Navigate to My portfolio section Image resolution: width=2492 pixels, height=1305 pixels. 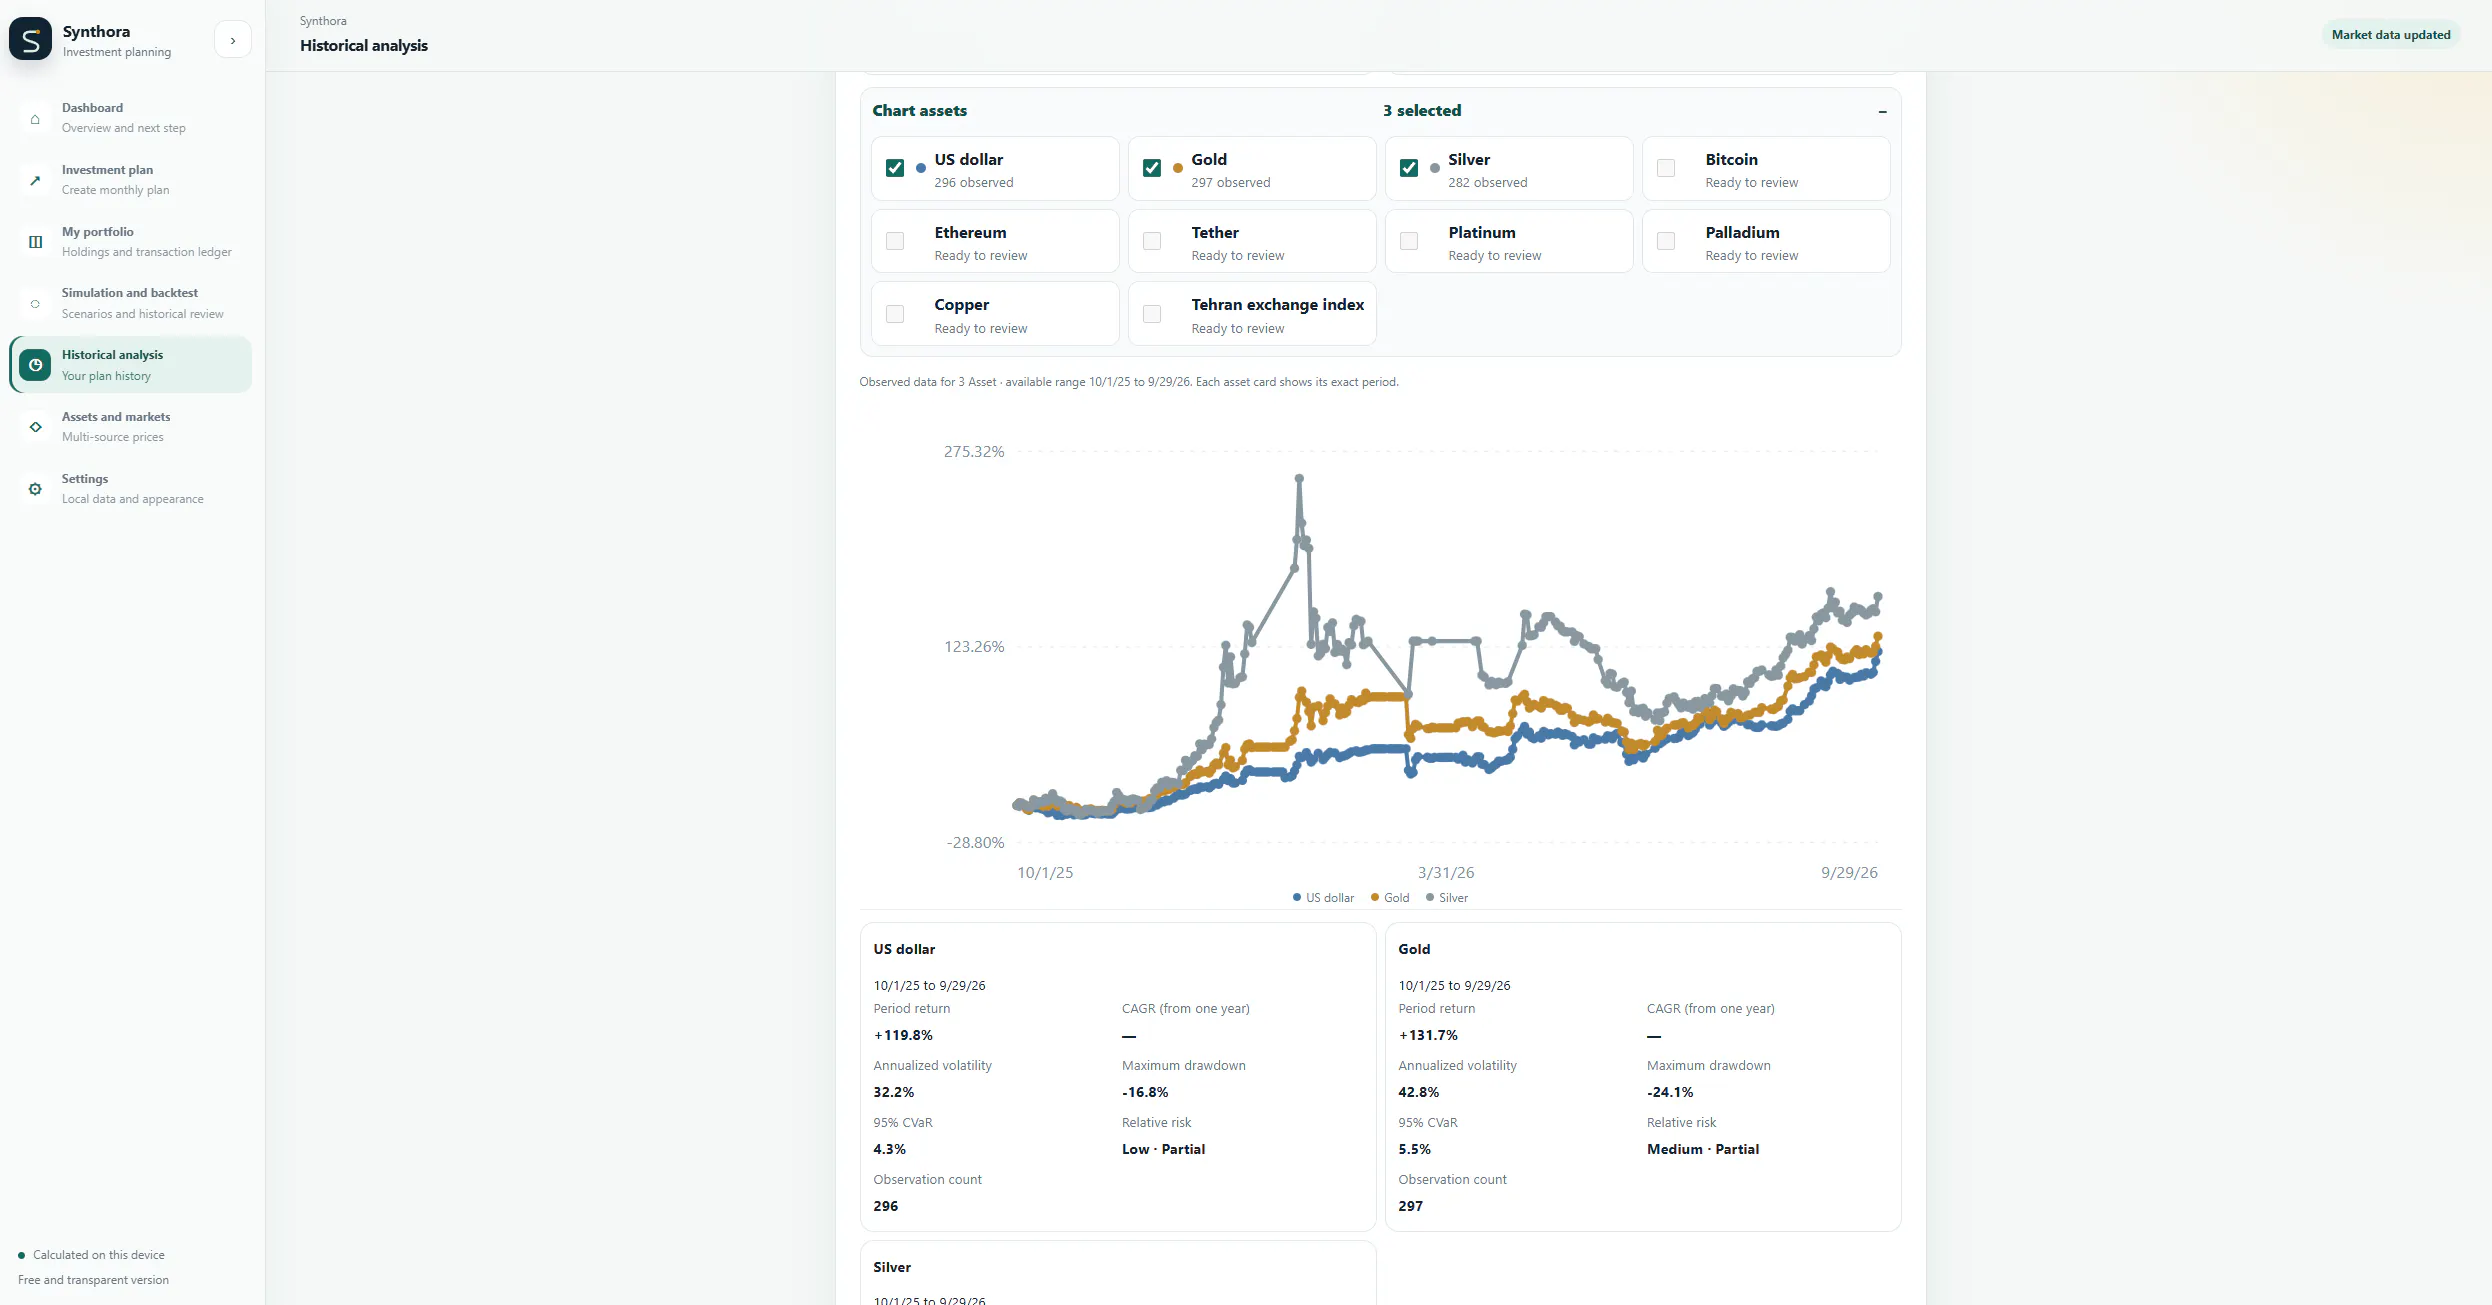pyautogui.click(x=131, y=242)
